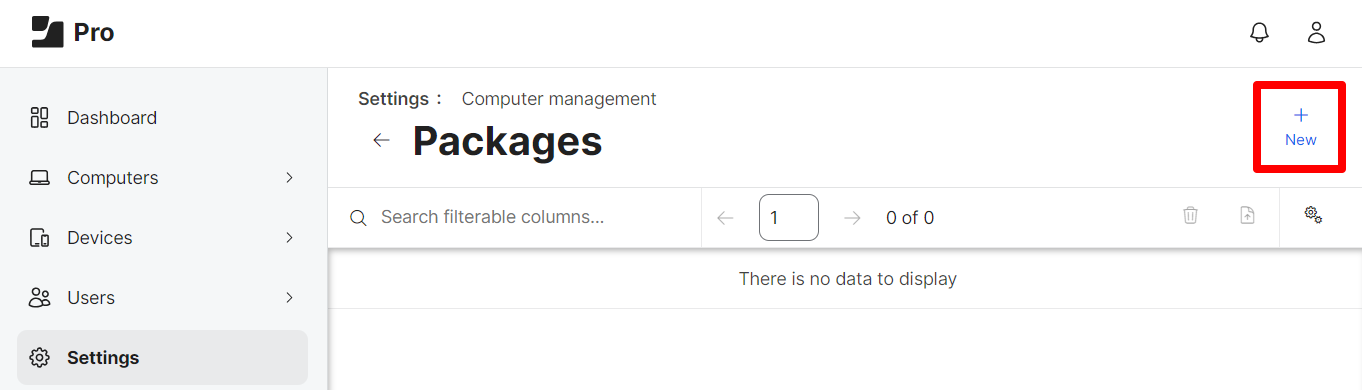Click the page number input box
The height and width of the screenshot is (390, 1362).
click(789, 217)
